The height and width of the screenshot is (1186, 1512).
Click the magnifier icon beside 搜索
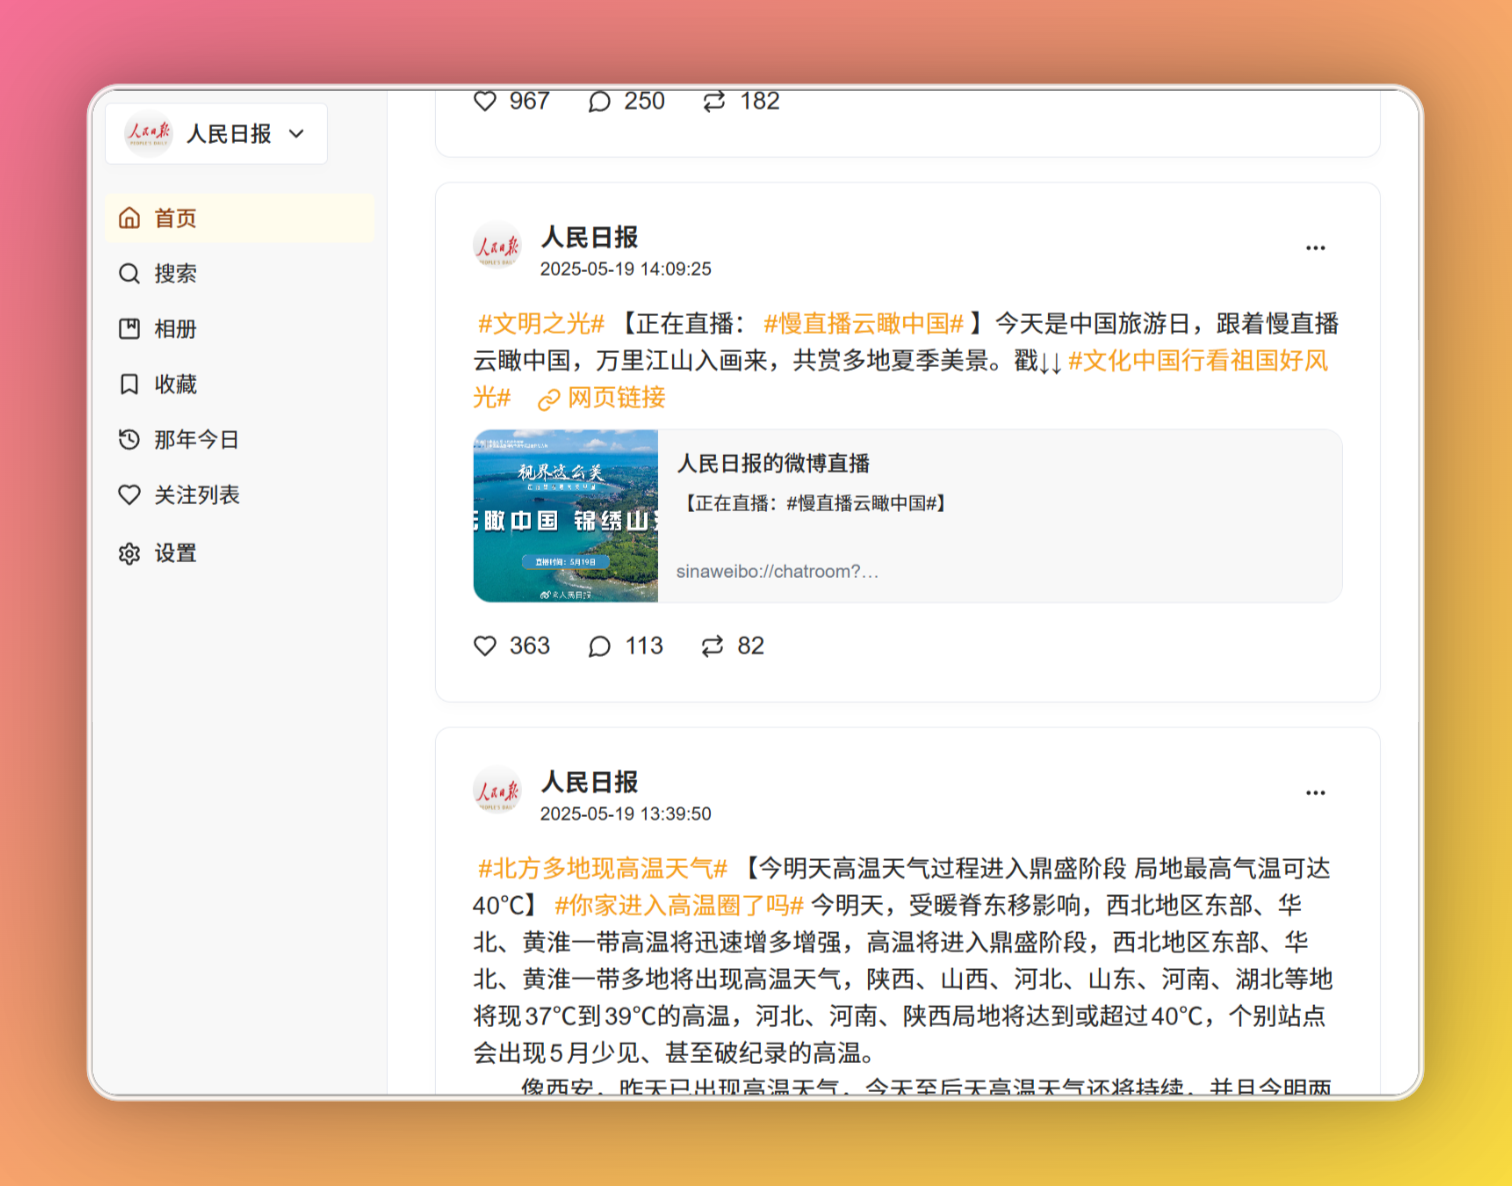click(x=129, y=273)
